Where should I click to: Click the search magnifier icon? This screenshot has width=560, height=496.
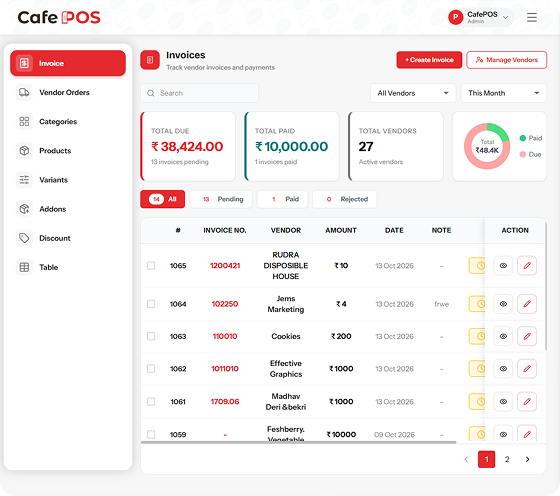coord(151,93)
